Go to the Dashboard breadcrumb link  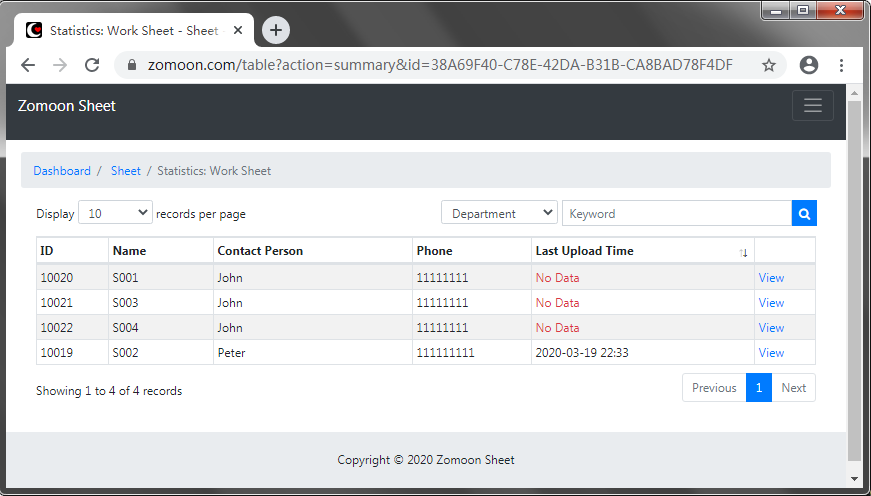62,171
